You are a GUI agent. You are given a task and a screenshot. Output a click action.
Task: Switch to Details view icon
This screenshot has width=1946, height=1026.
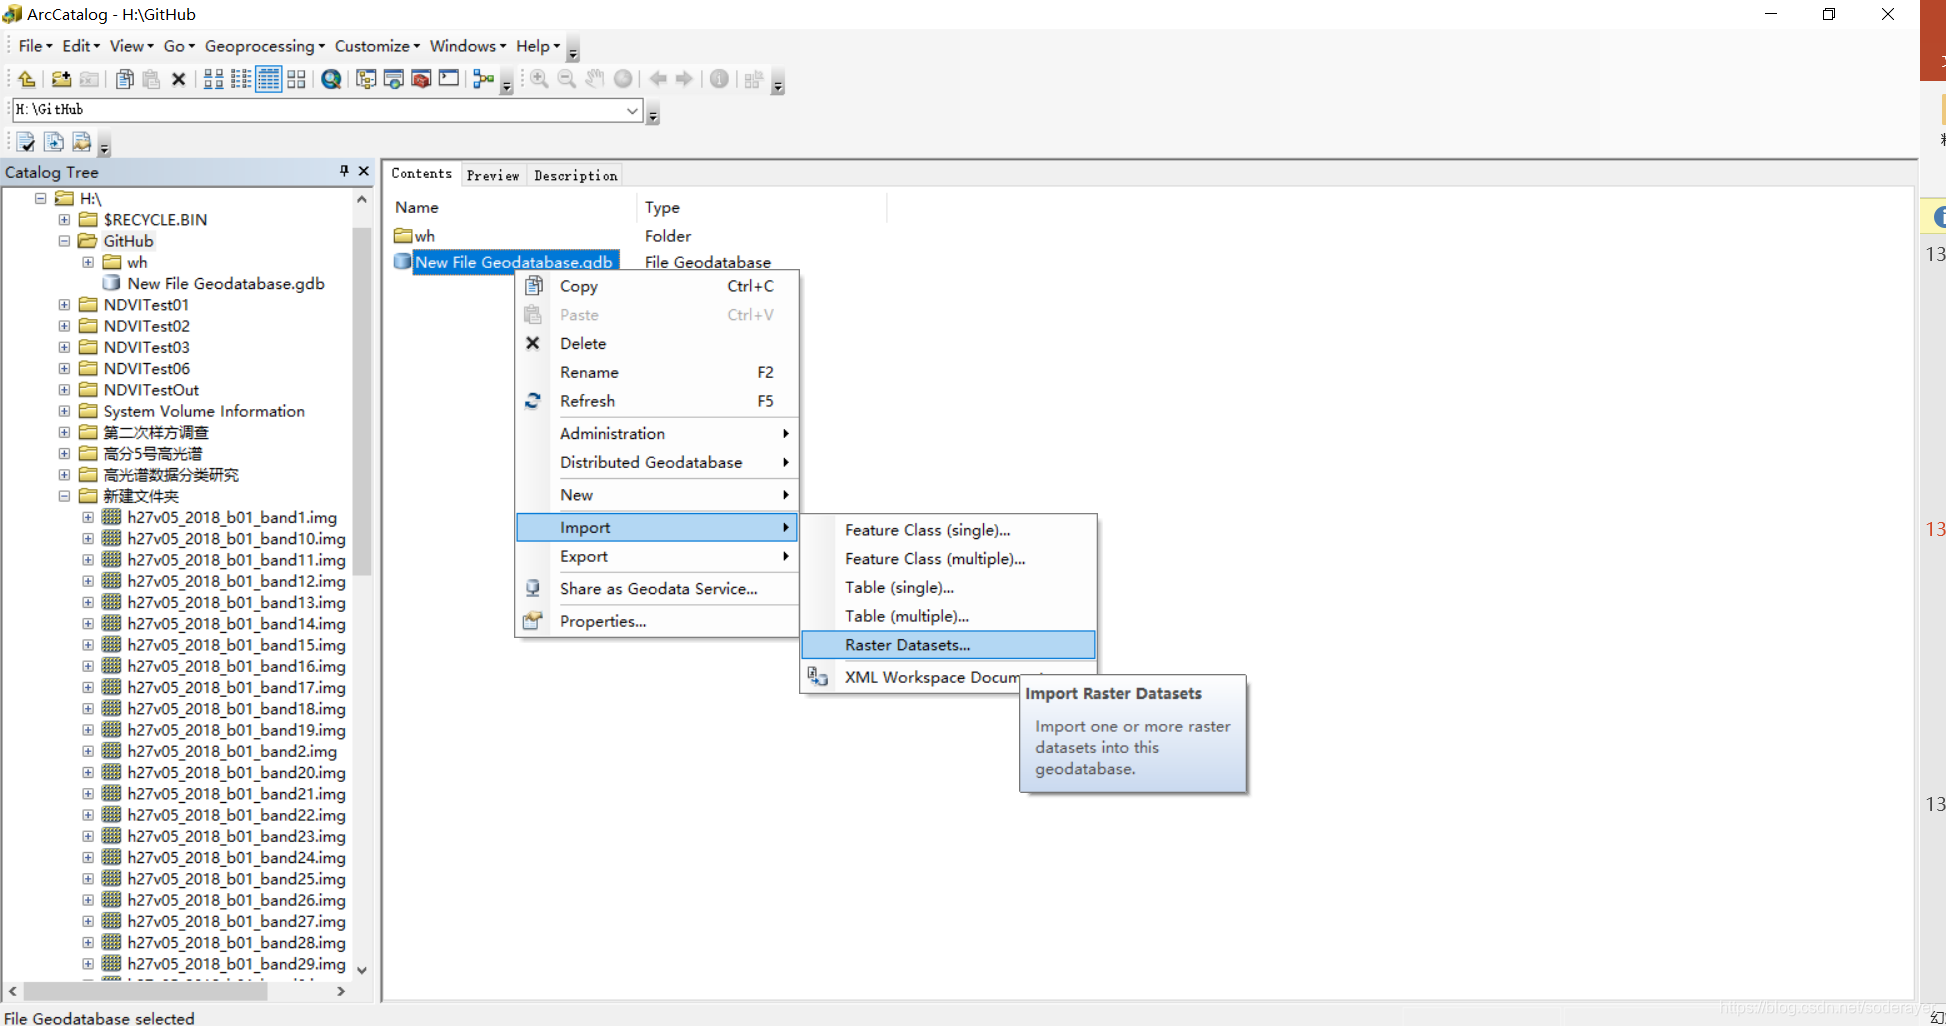(x=269, y=79)
